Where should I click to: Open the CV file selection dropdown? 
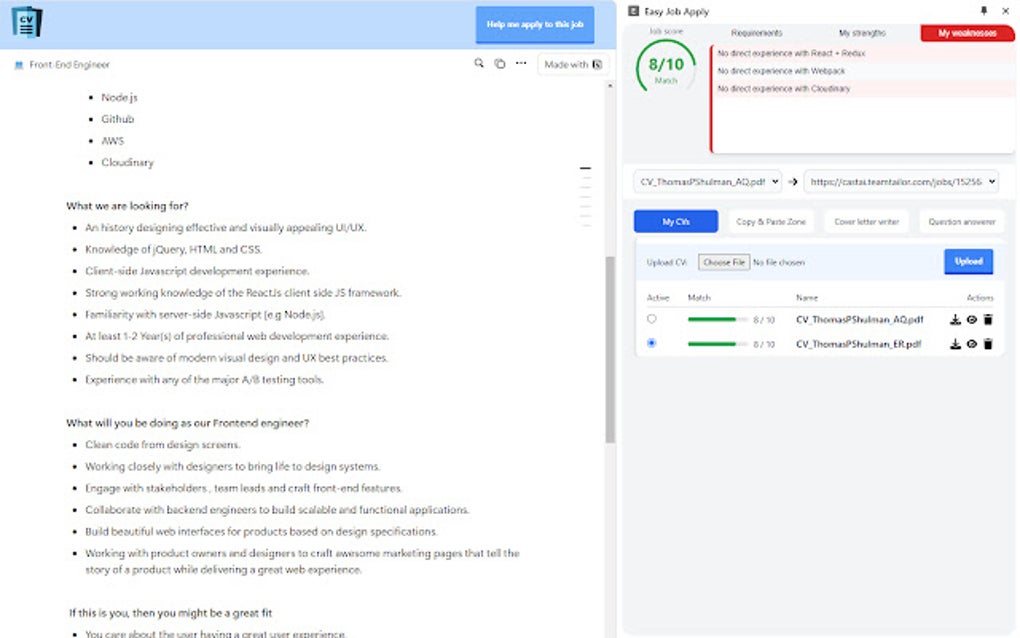(x=710, y=182)
